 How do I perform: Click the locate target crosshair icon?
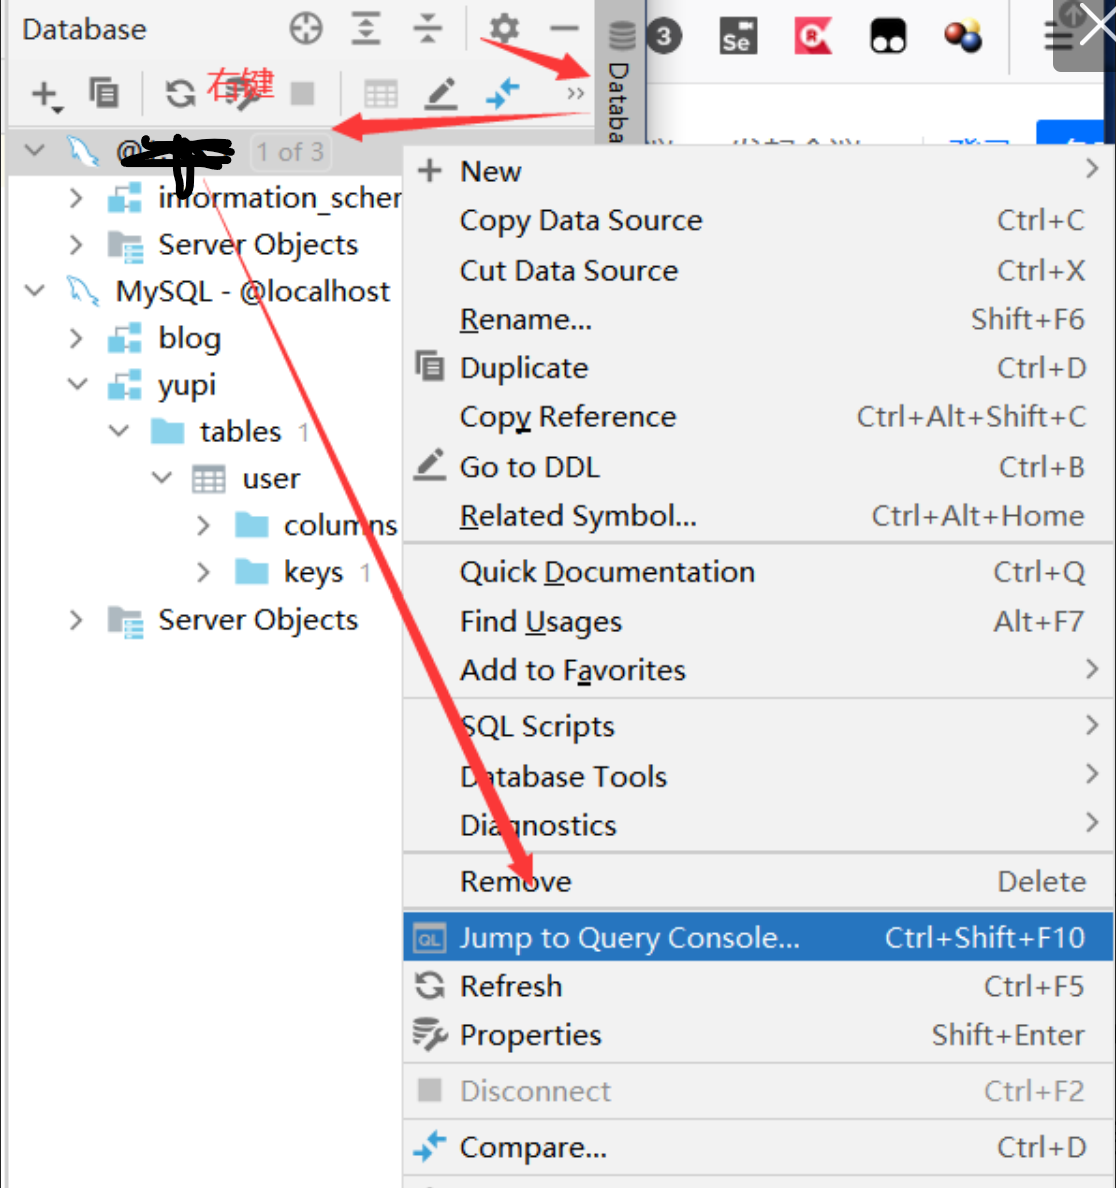(306, 29)
